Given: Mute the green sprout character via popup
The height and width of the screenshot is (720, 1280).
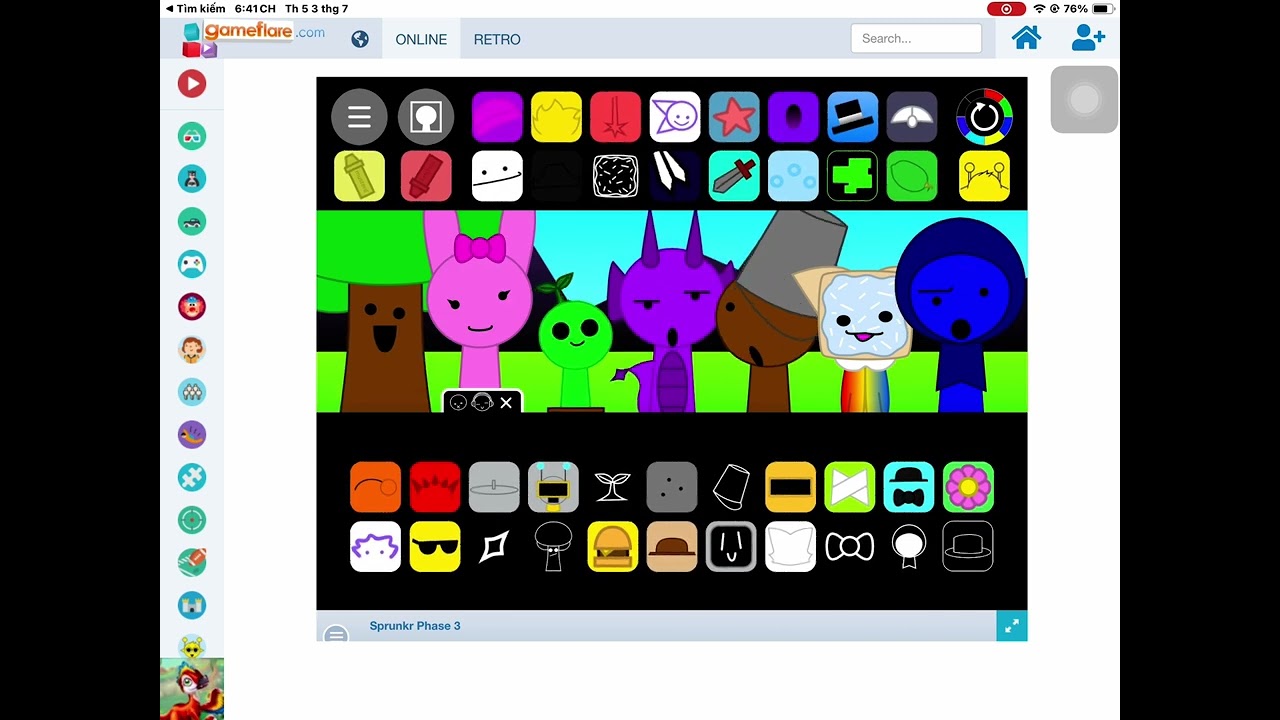Looking at the screenshot, I should 458,403.
